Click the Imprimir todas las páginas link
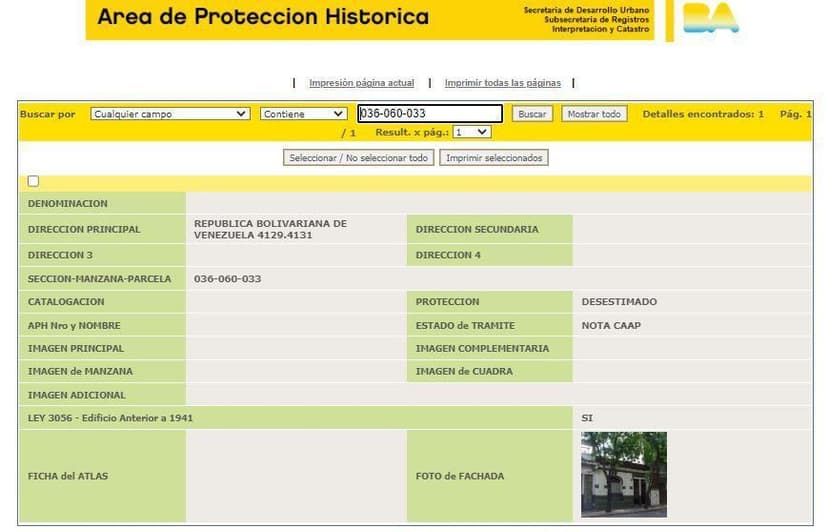This screenshot has height=532, width=828. [502, 83]
